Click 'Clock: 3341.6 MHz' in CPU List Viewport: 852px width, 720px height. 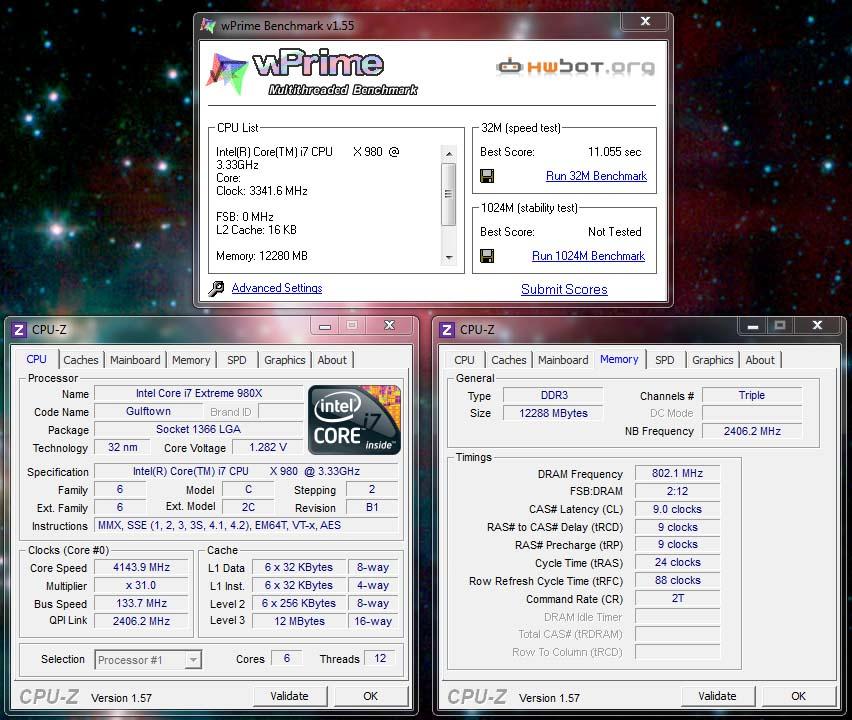pos(262,191)
